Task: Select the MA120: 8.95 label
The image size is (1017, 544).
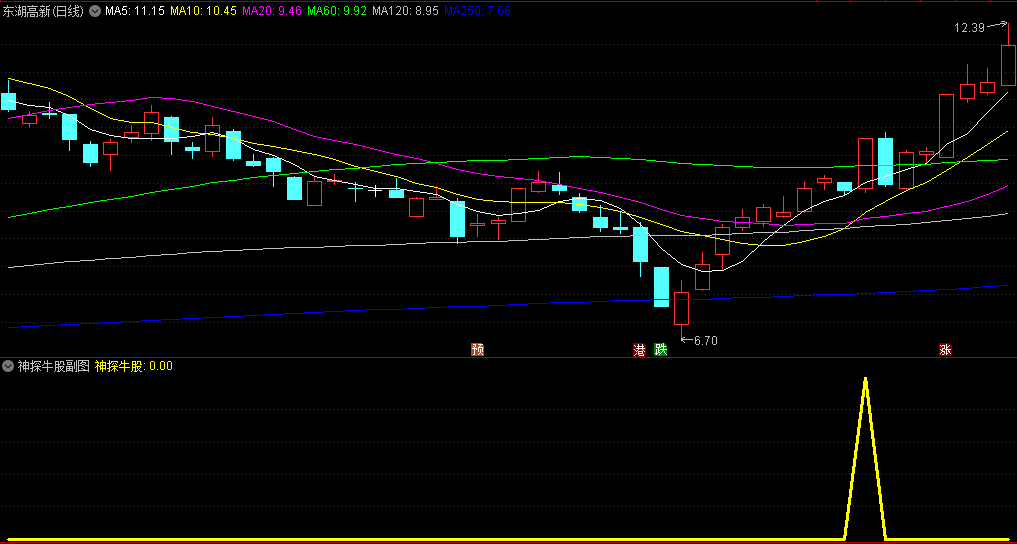Action: (x=406, y=10)
